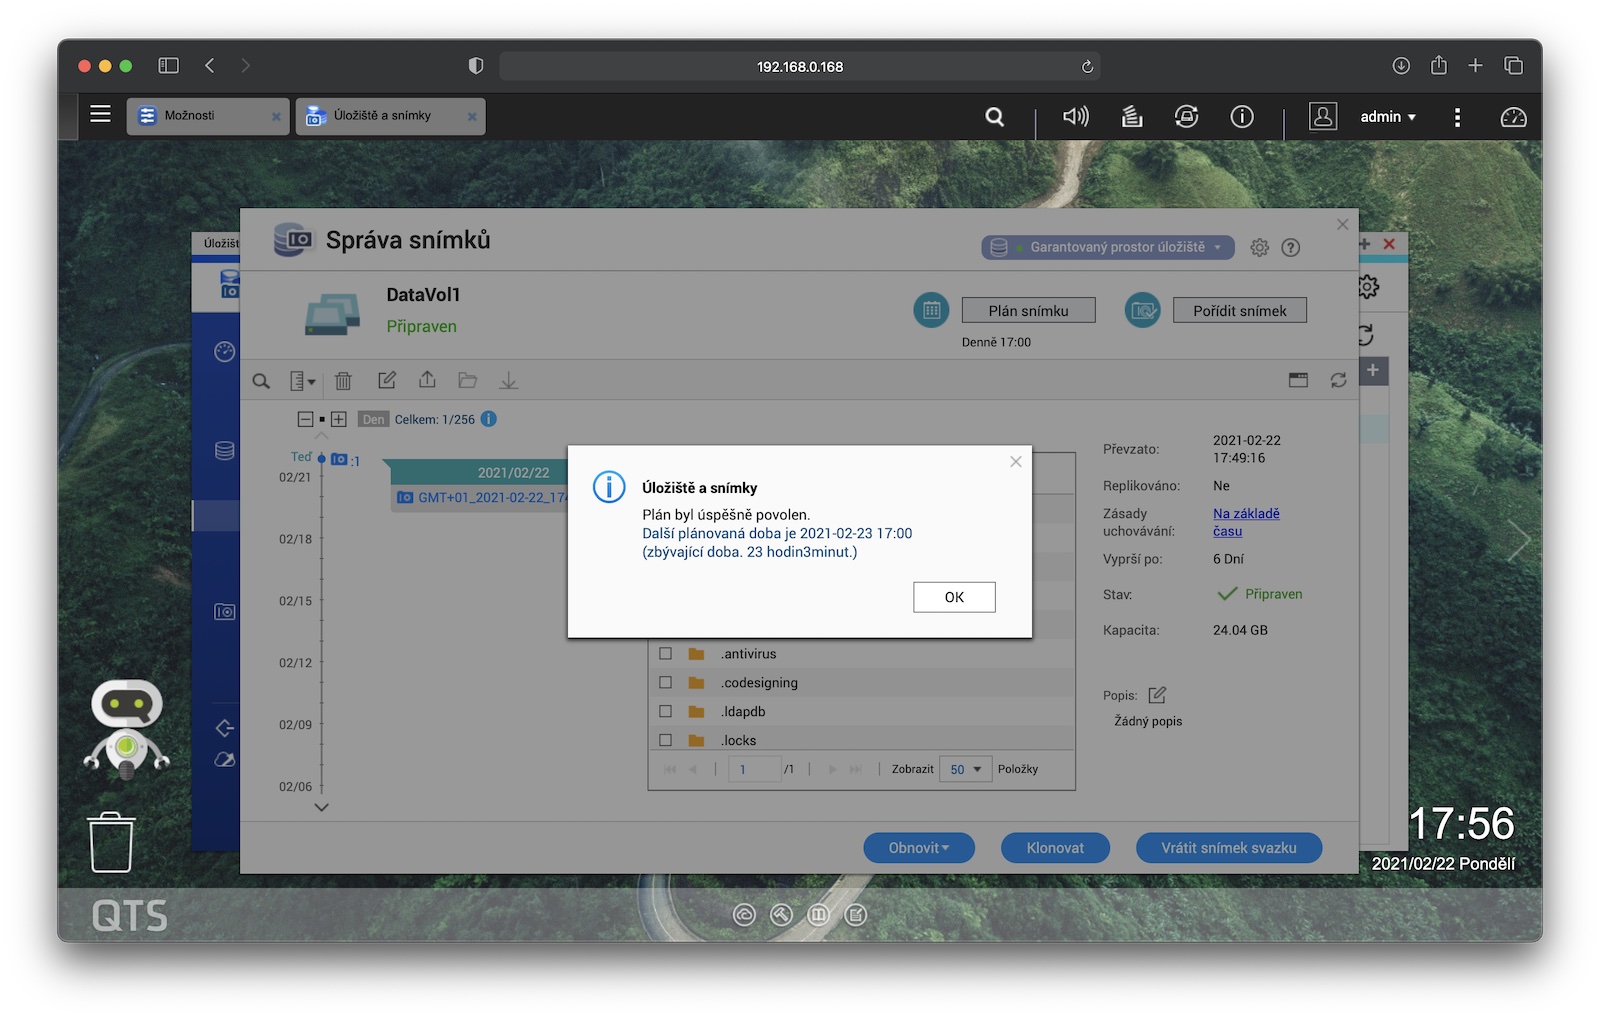This screenshot has height=1018, width=1600.
Task: Open snapshot manager settings gear
Action: pos(1259,247)
